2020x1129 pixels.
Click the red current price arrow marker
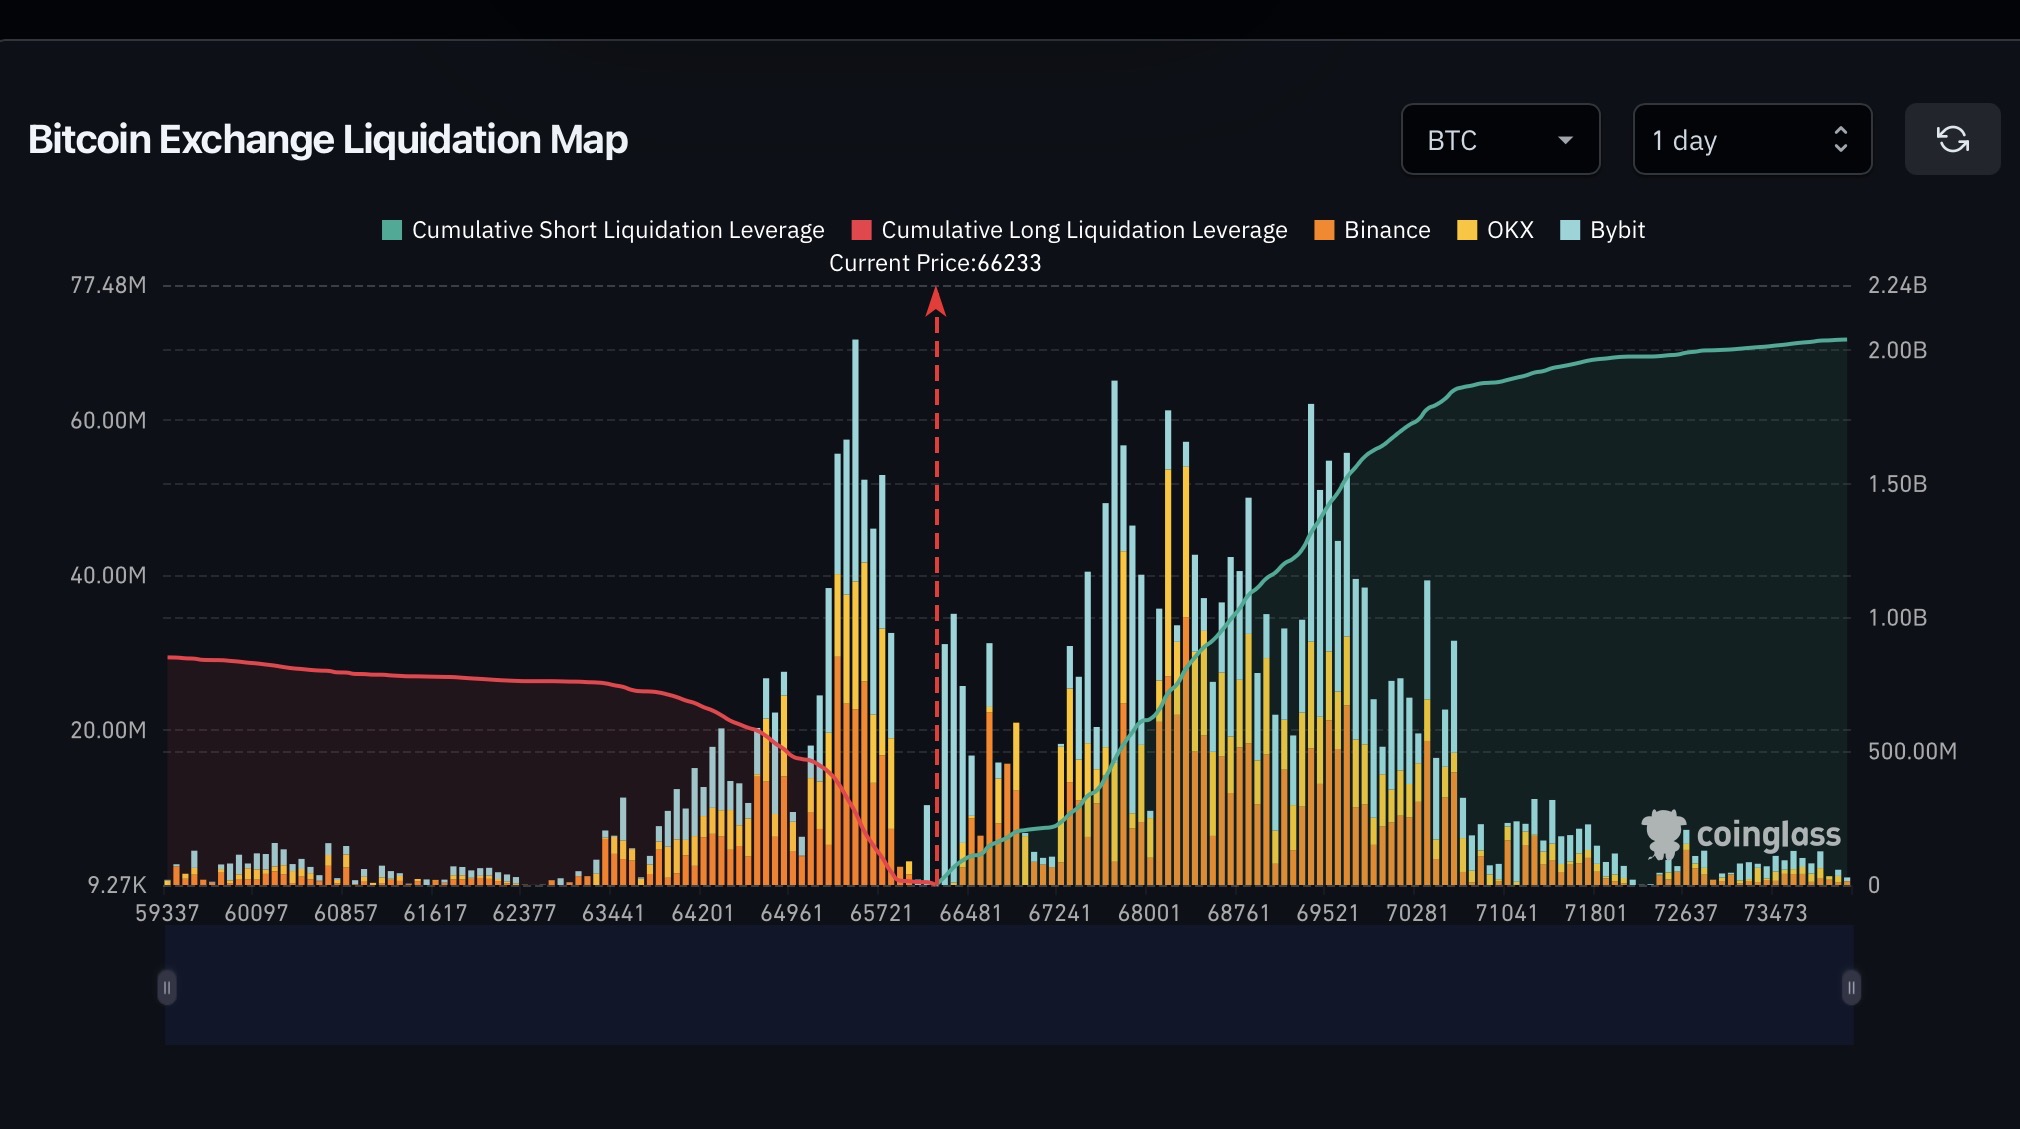click(936, 301)
